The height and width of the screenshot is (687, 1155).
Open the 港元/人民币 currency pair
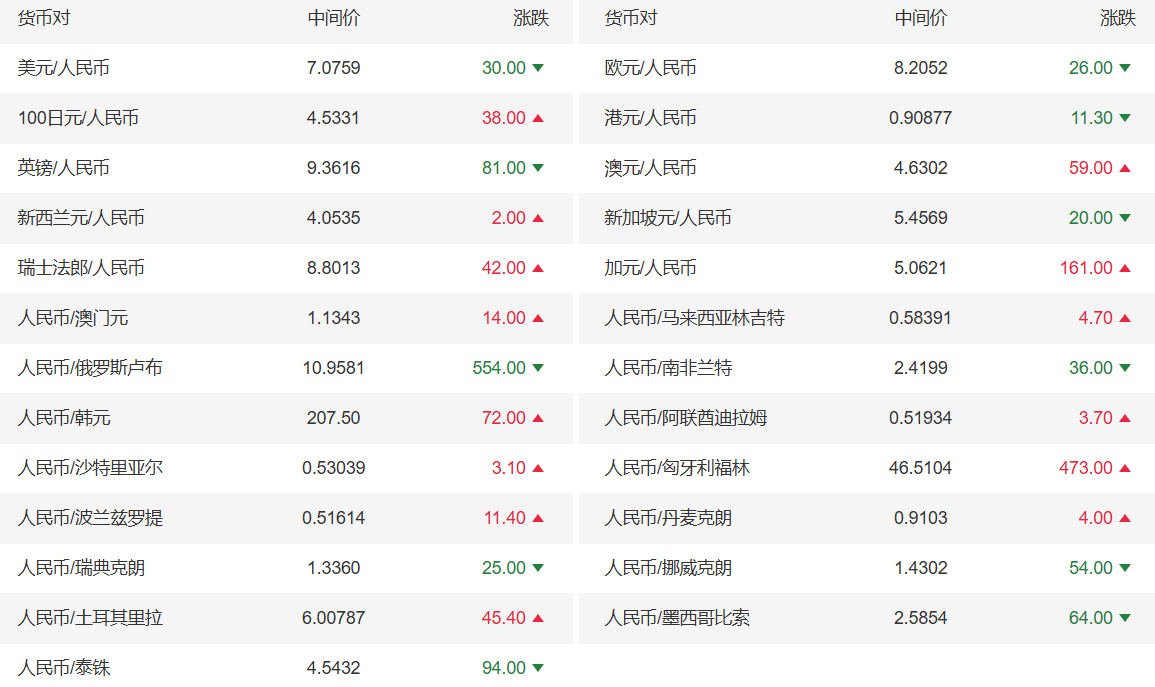(x=650, y=118)
